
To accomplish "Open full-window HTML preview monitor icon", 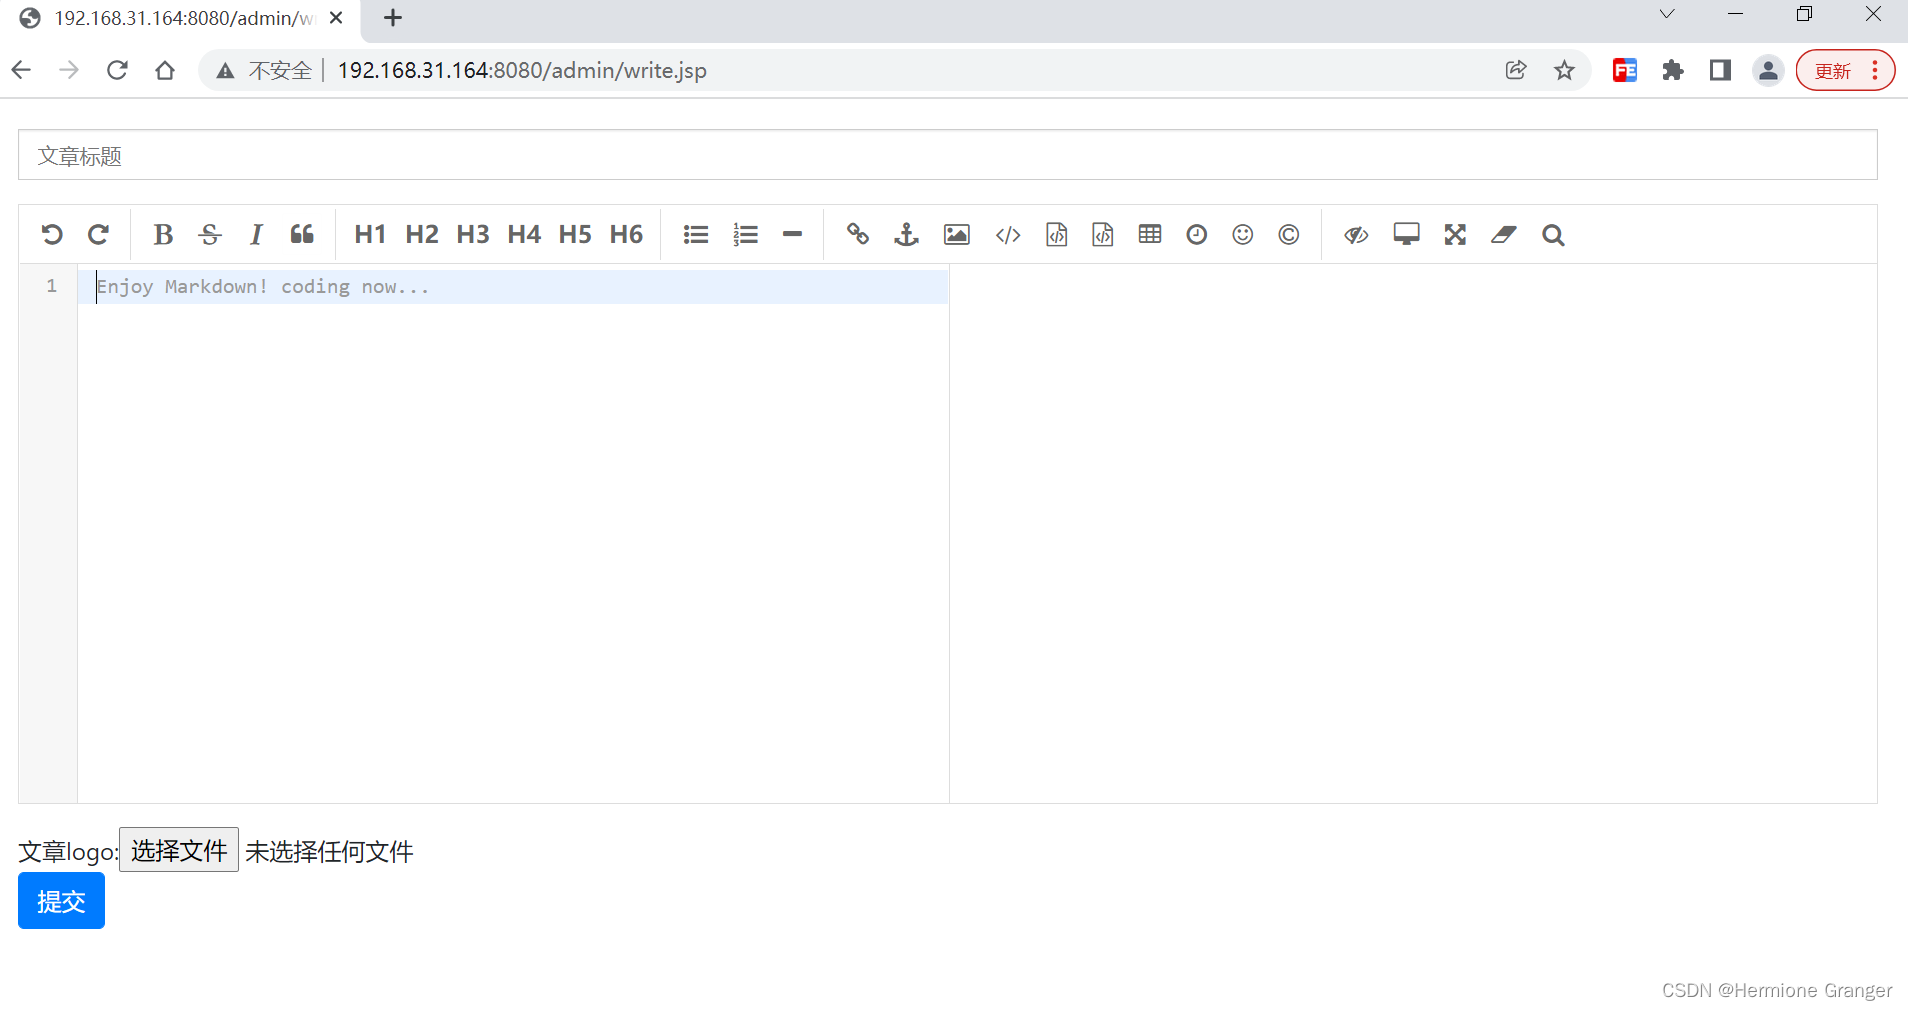I will tap(1407, 235).
